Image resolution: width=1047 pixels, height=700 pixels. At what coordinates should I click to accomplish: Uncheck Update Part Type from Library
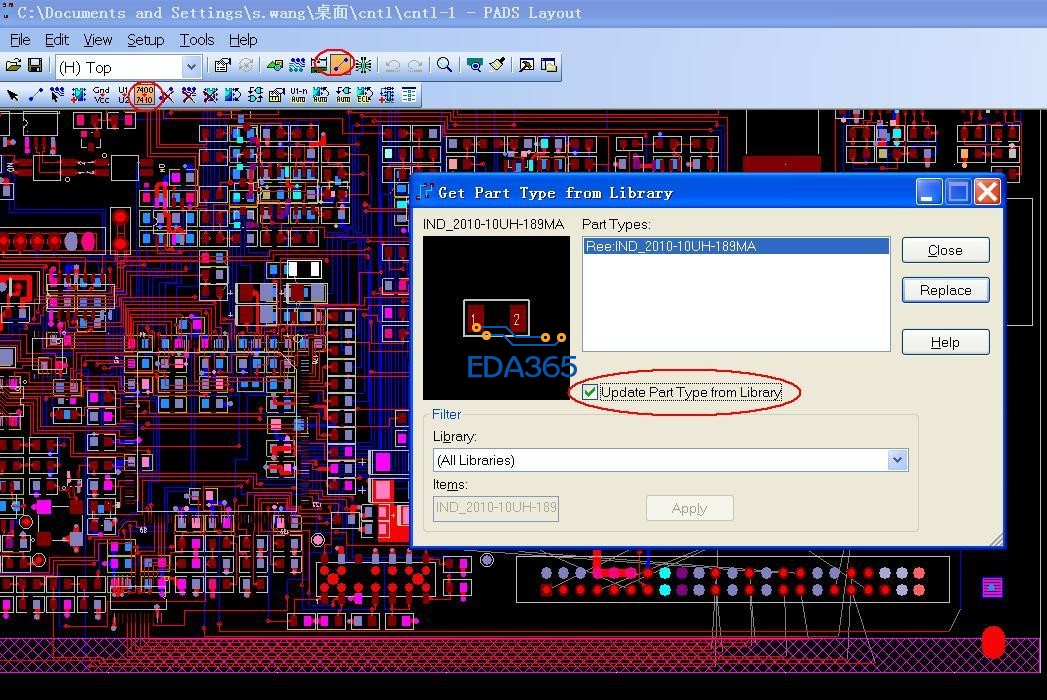click(x=590, y=392)
